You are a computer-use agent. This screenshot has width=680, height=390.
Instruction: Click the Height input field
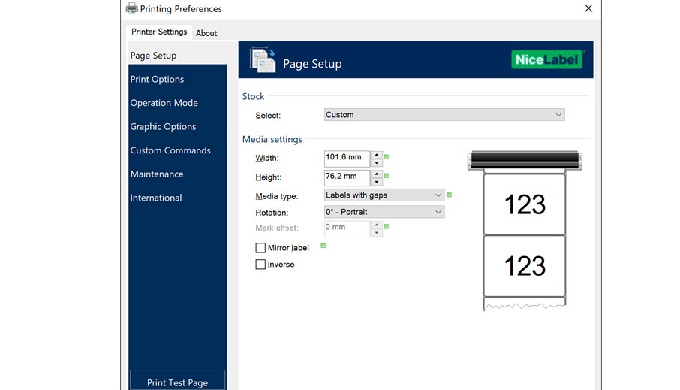347,177
